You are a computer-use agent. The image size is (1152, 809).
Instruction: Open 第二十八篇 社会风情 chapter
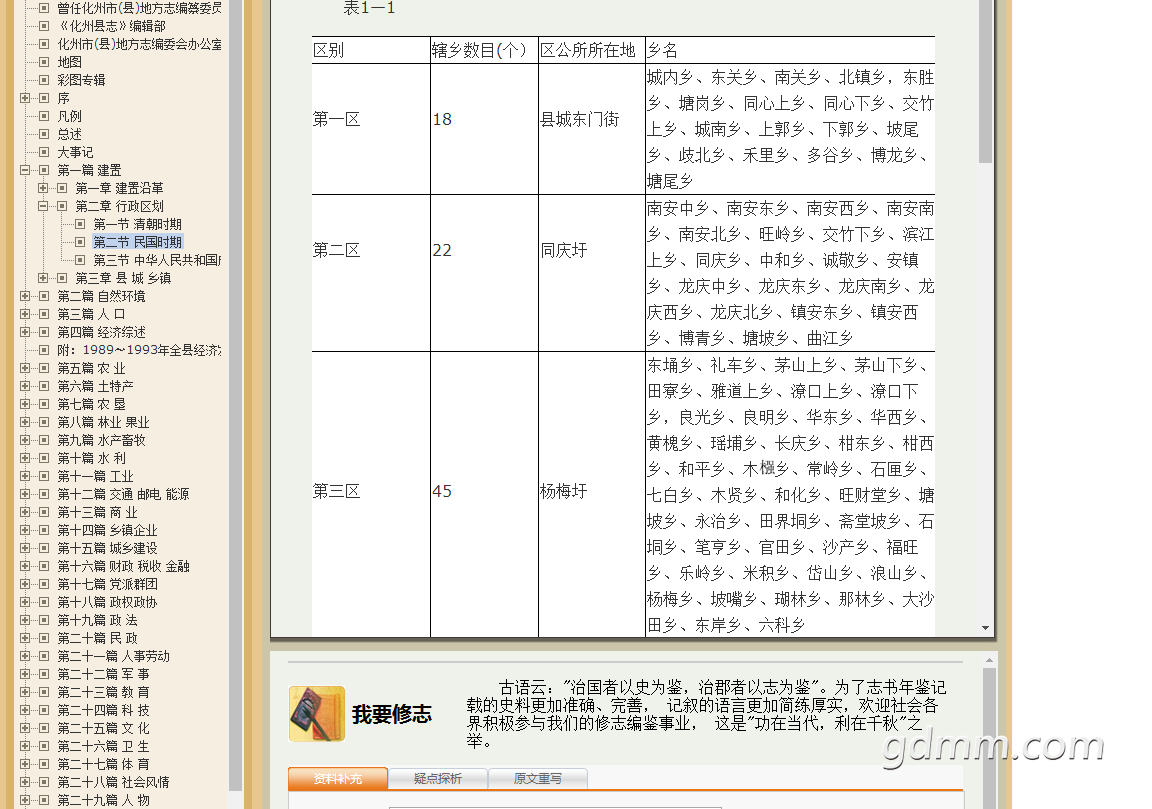(114, 782)
